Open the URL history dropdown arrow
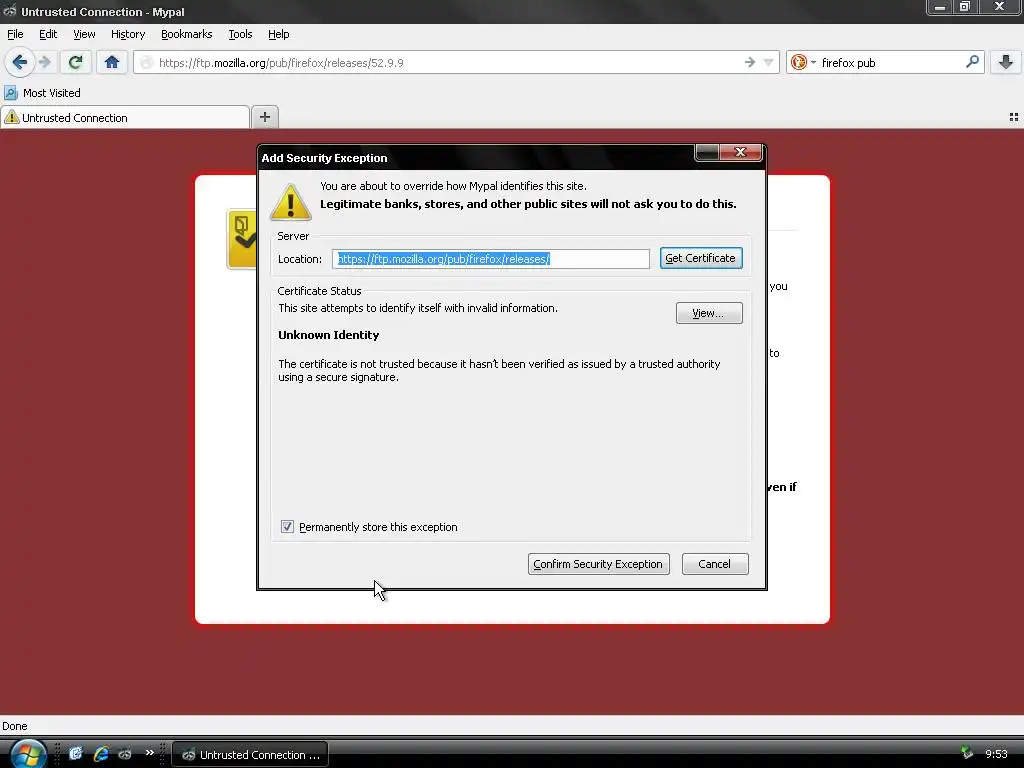The width and height of the screenshot is (1024, 768). pyautogui.click(x=769, y=63)
